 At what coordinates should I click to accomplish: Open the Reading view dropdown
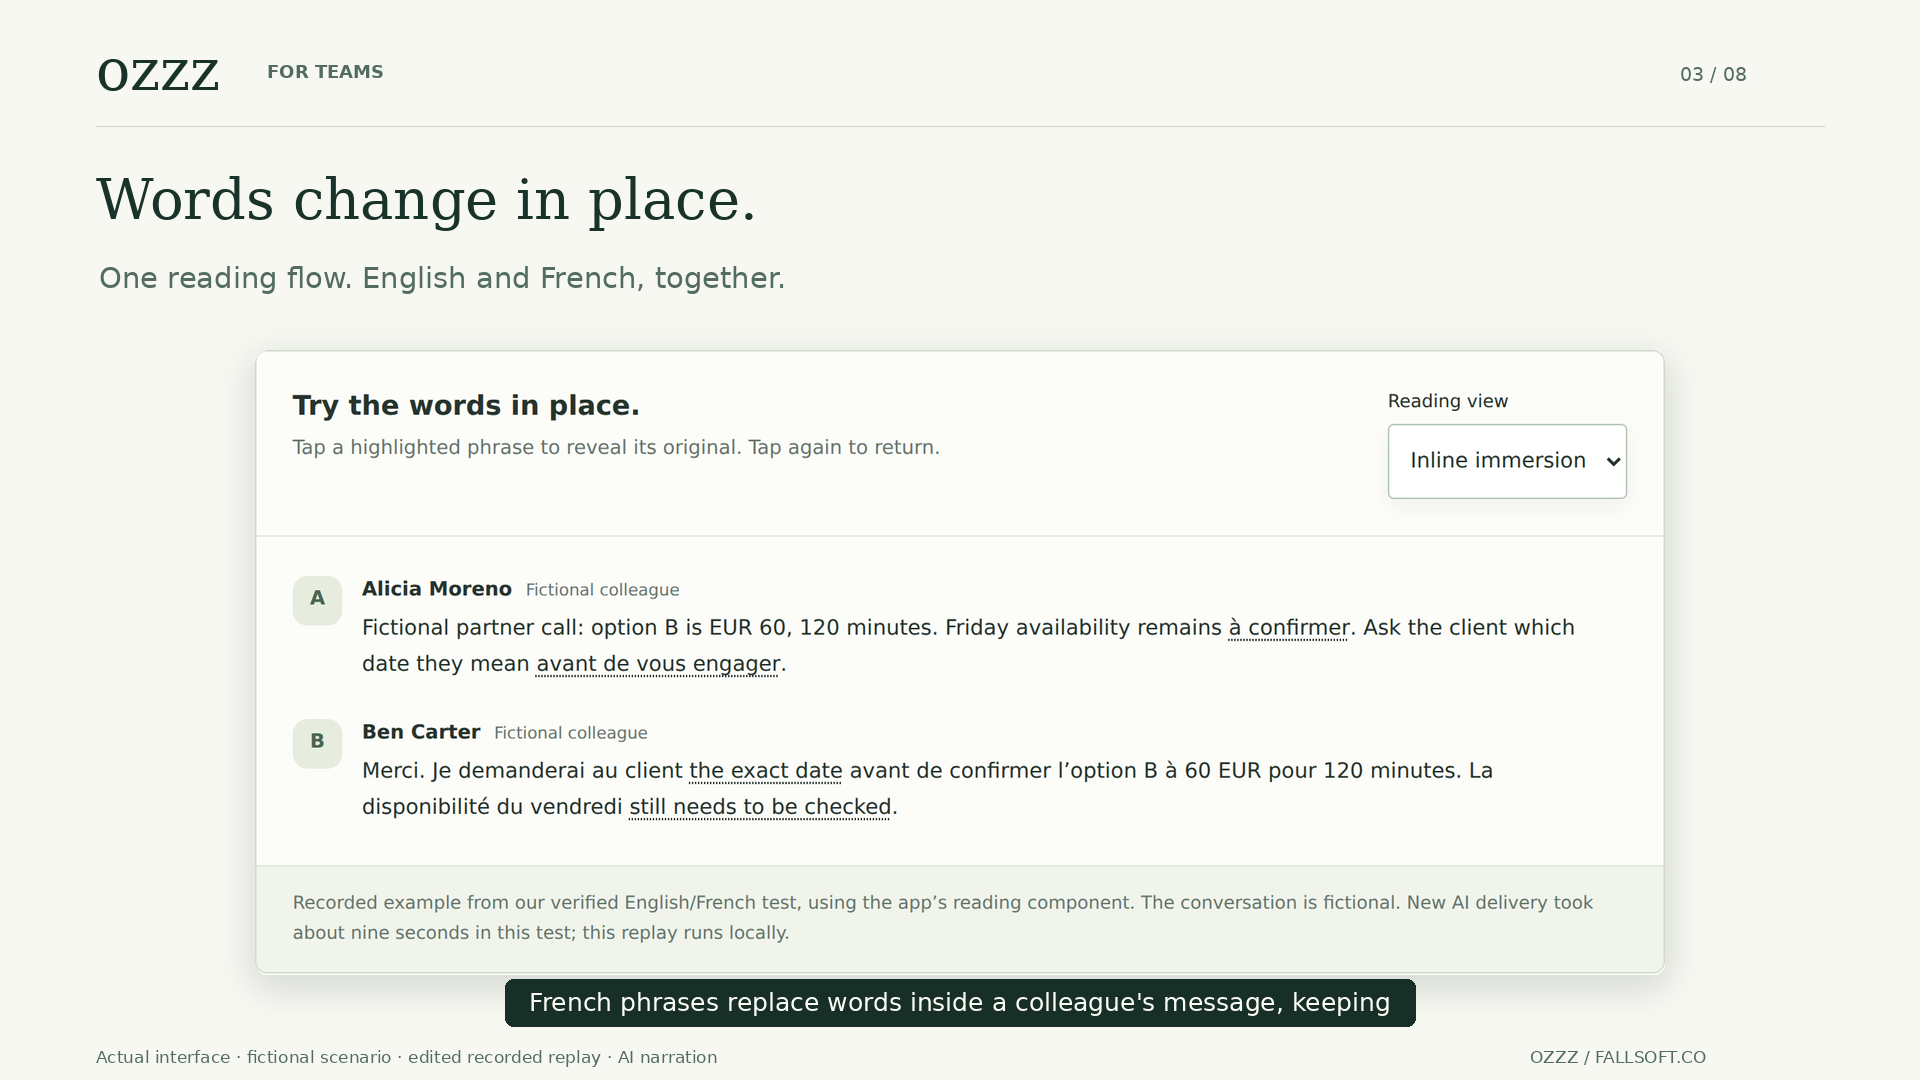1507,461
